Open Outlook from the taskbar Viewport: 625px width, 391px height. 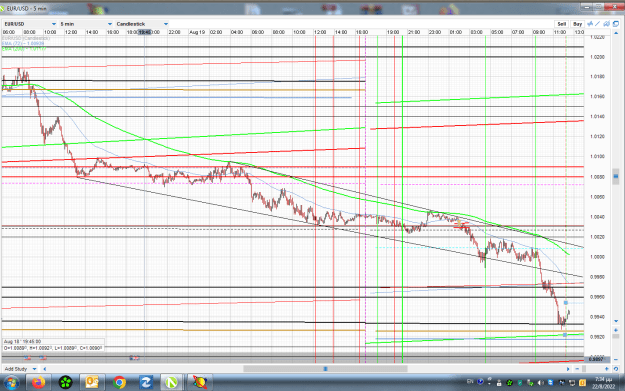click(x=92, y=383)
